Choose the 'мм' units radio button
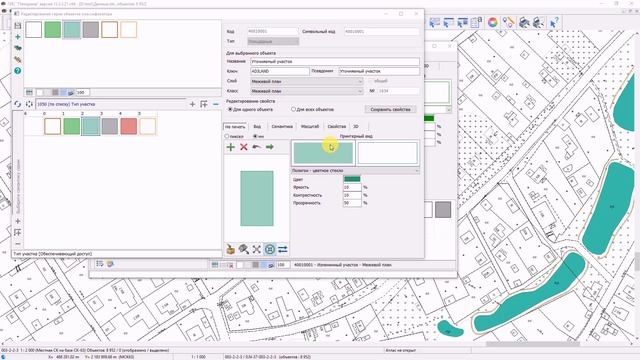 pyautogui.click(x=255, y=136)
